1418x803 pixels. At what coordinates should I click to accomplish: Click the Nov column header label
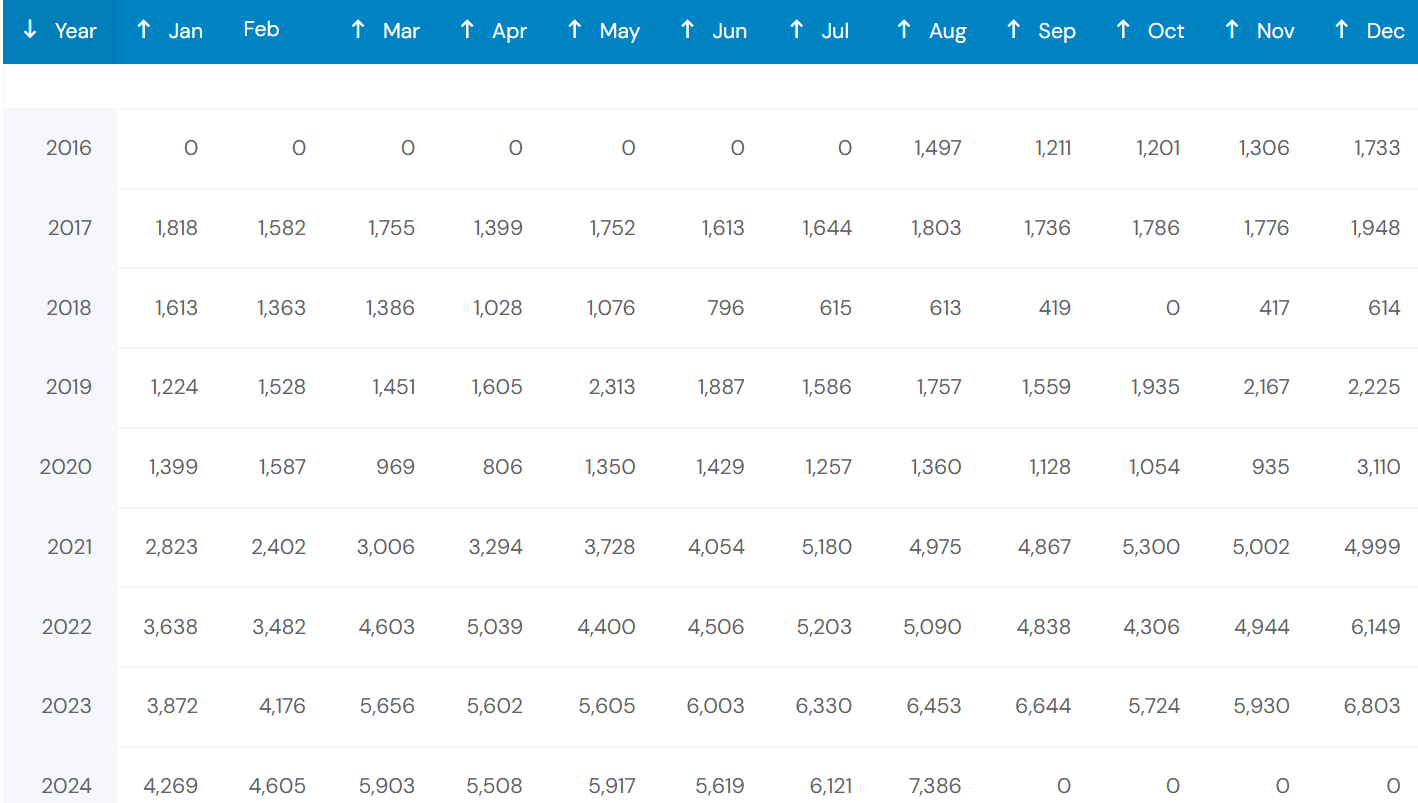click(1275, 31)
